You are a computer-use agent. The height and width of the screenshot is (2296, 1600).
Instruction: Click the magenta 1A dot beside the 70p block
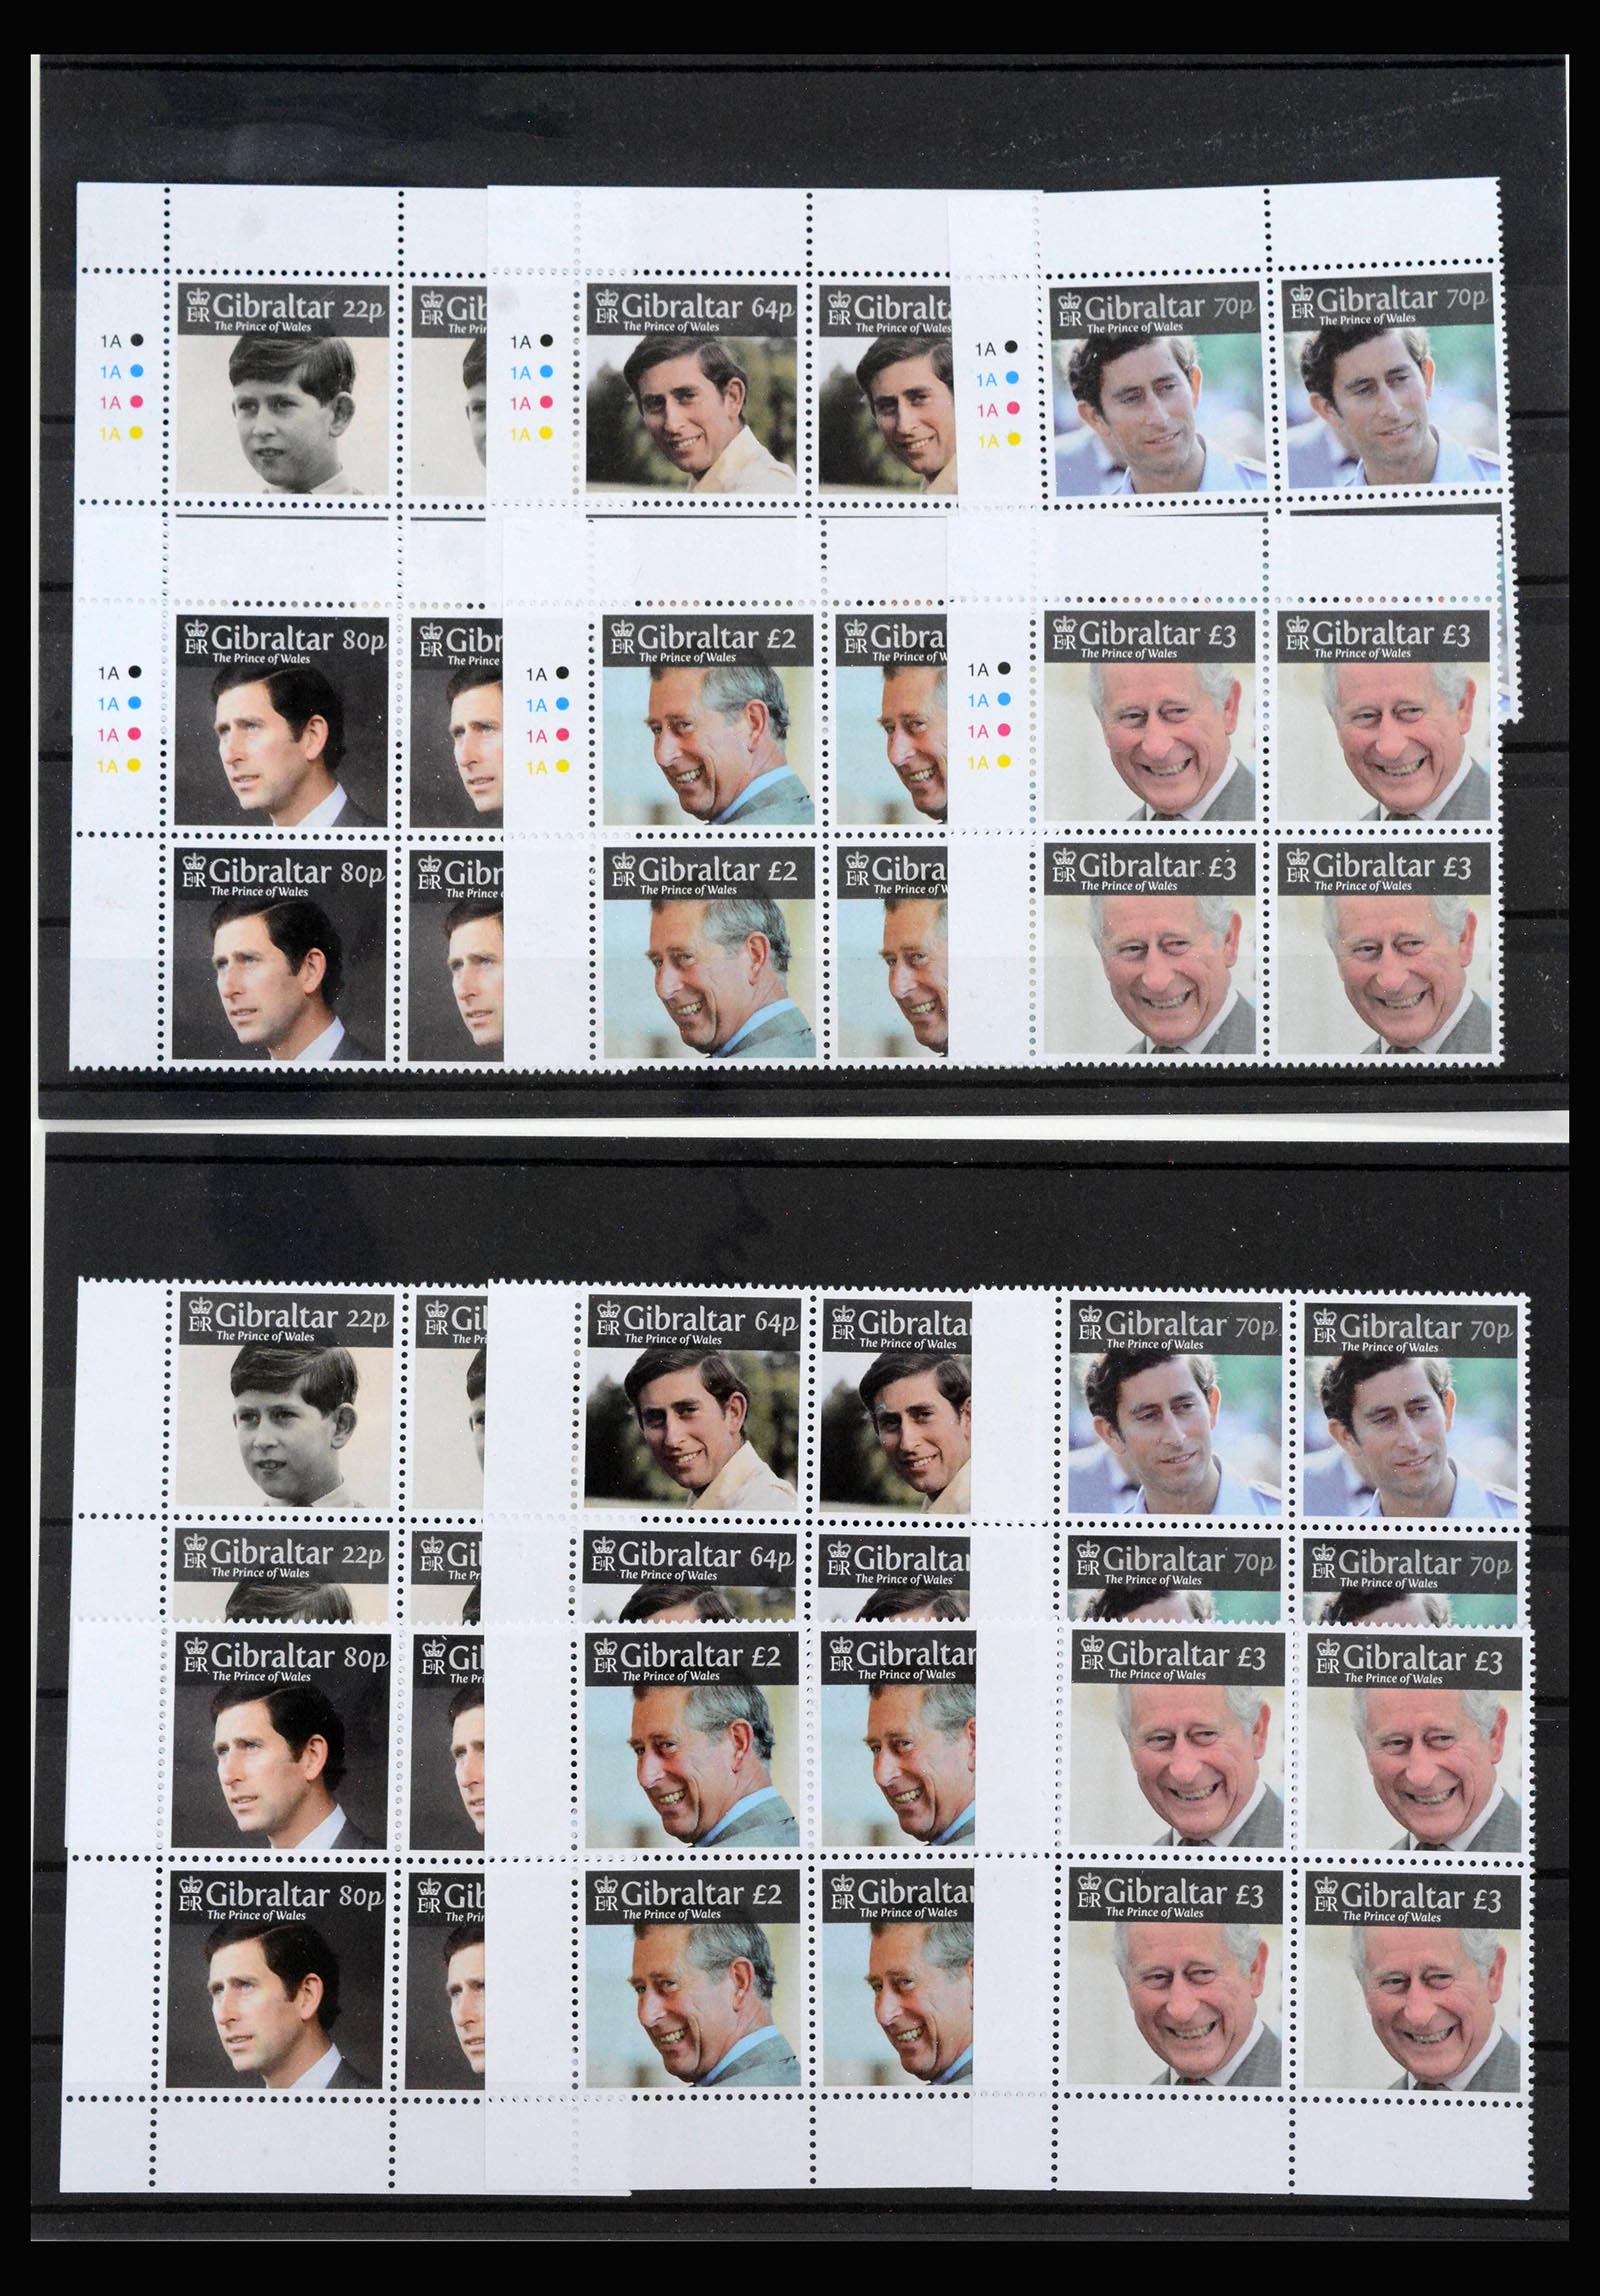tap(1013, 409)
